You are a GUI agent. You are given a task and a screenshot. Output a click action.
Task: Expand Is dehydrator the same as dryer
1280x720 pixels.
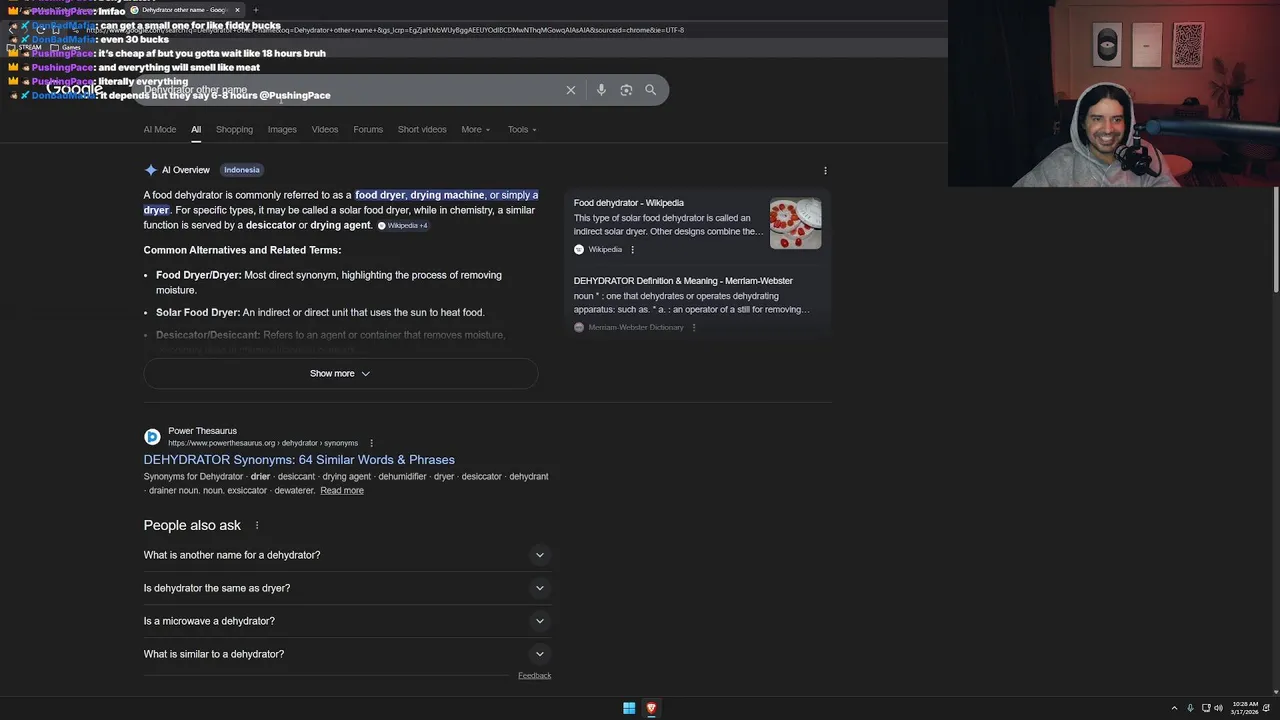347,588
